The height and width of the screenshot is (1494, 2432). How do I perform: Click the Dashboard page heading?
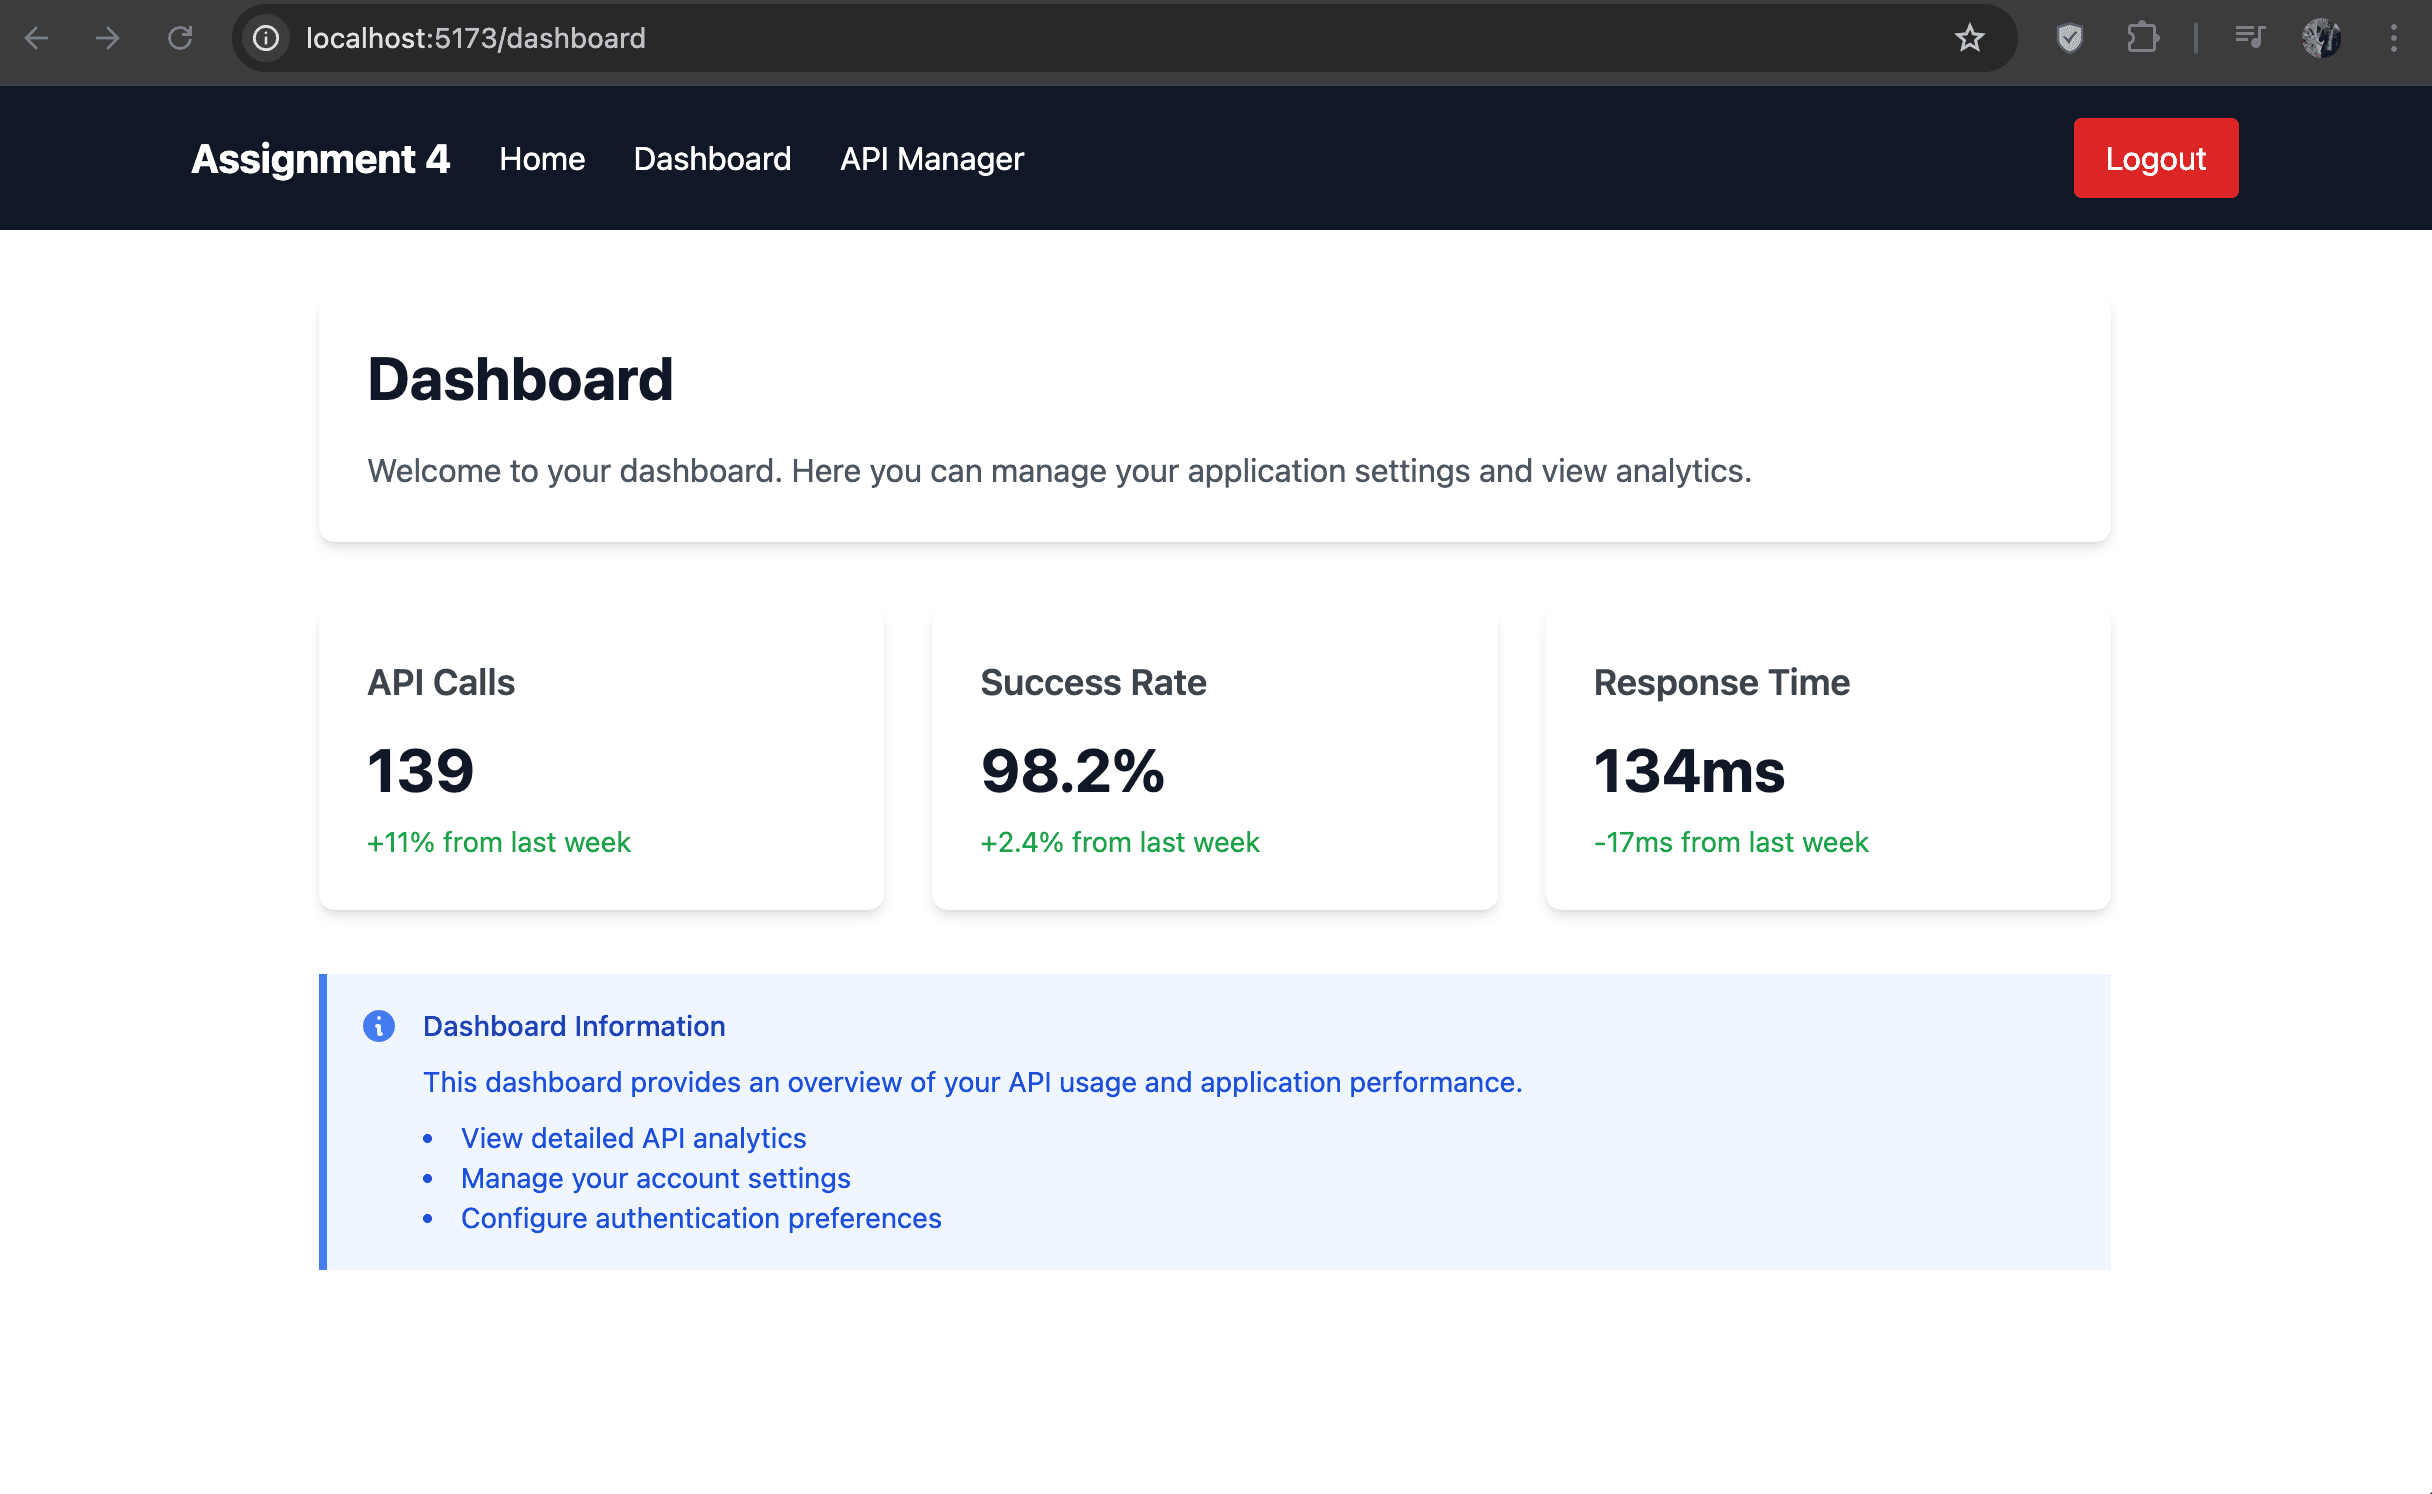coord(520,379)
